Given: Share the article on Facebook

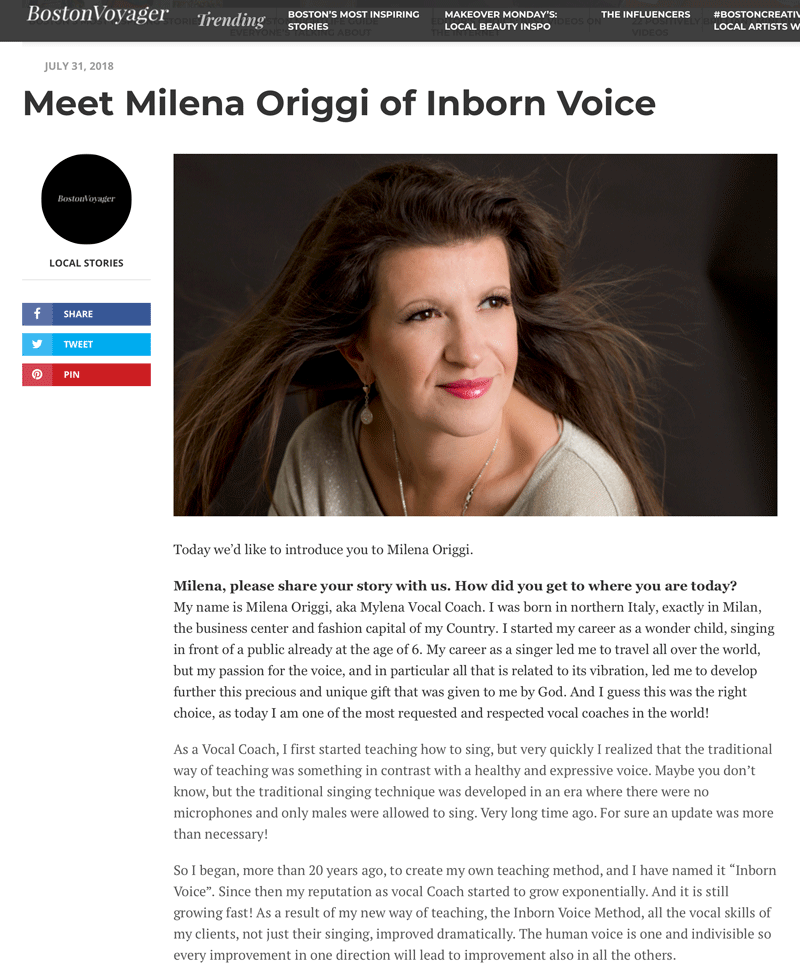Looking at the screenshot, I should click(86, 314).
